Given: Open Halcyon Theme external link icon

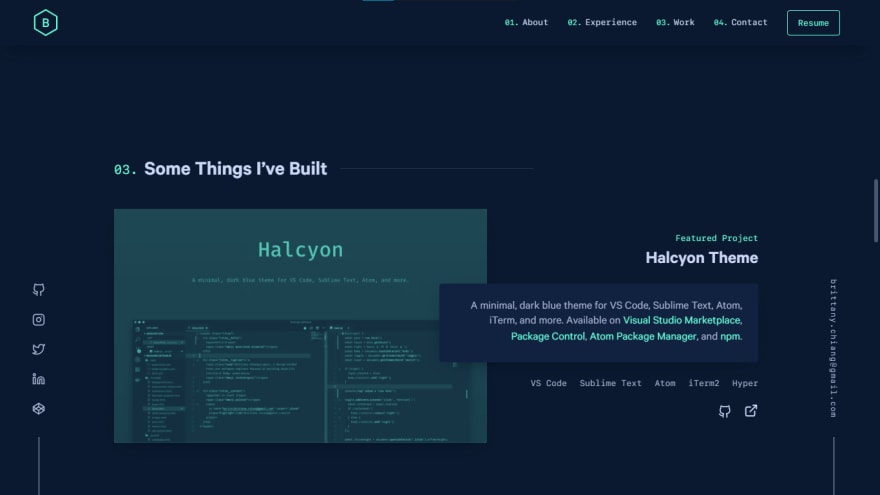Looking at the screenshot, I should (x=751, y=411).
